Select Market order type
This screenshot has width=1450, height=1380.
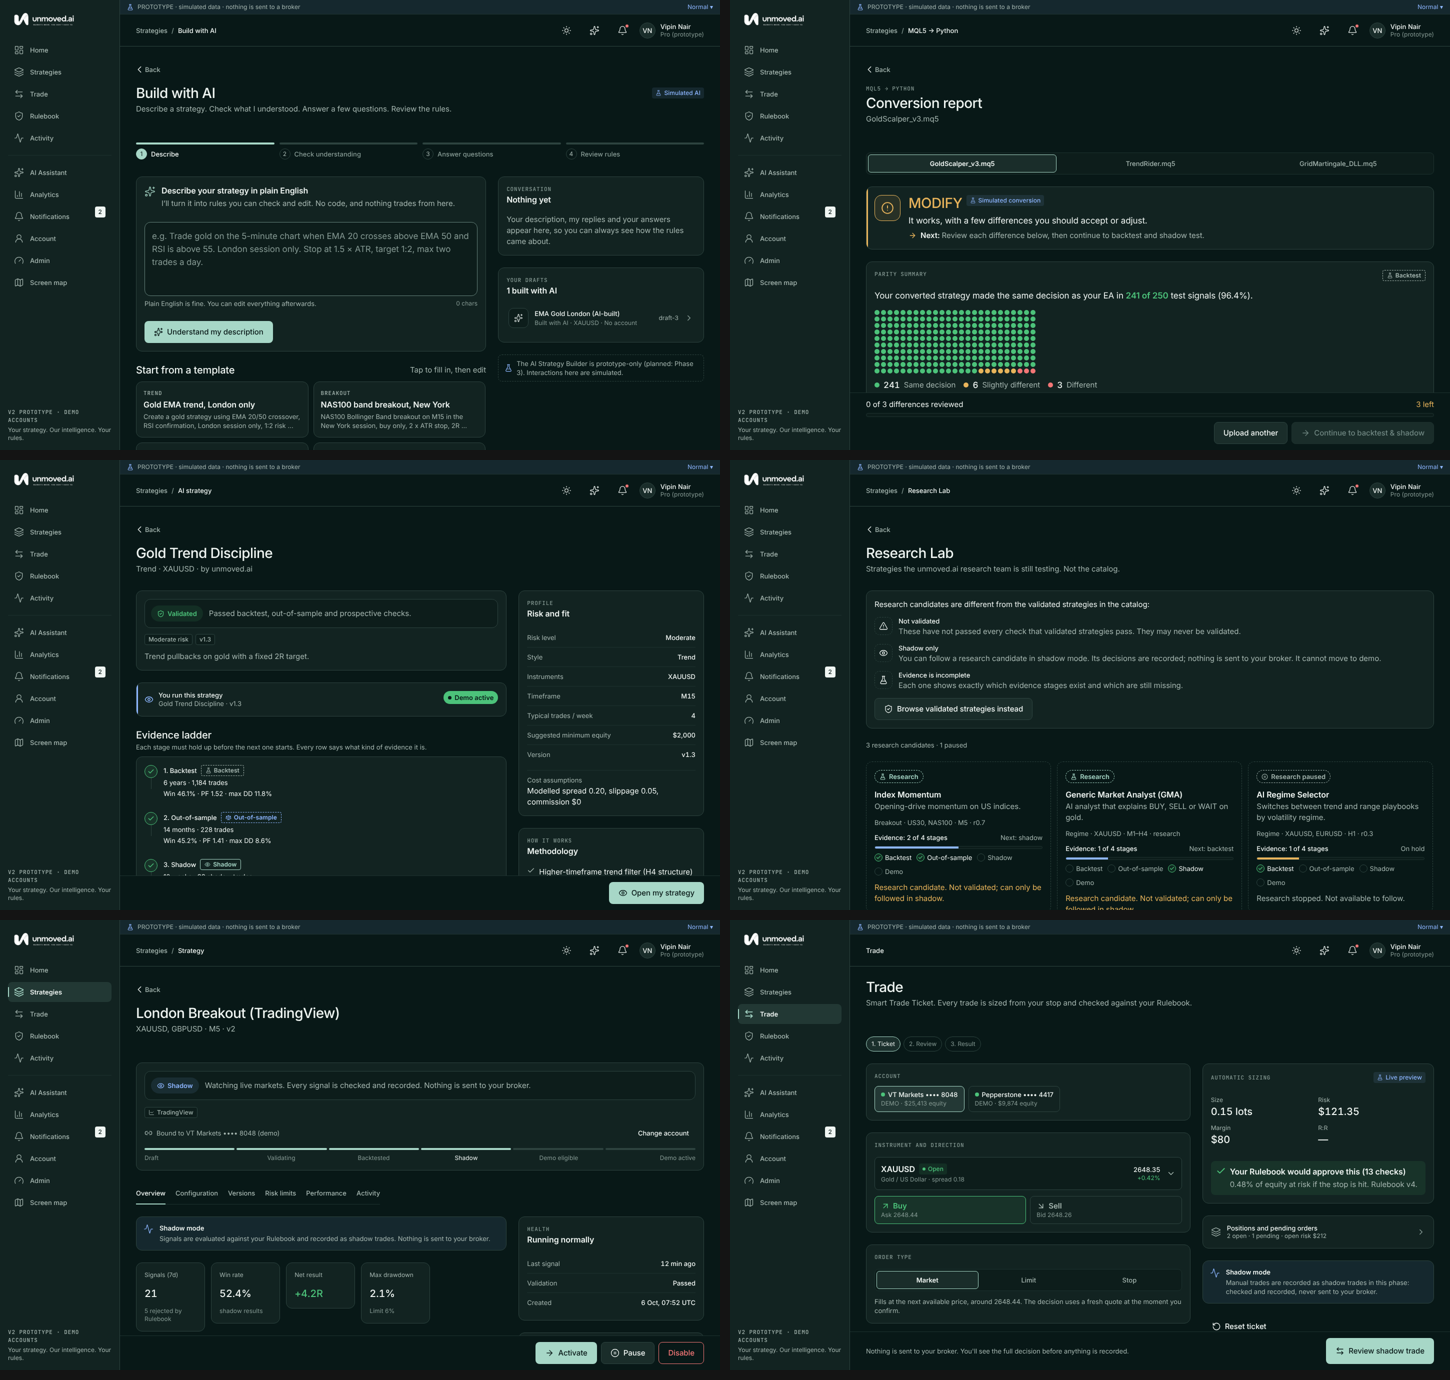point(927,1280)
